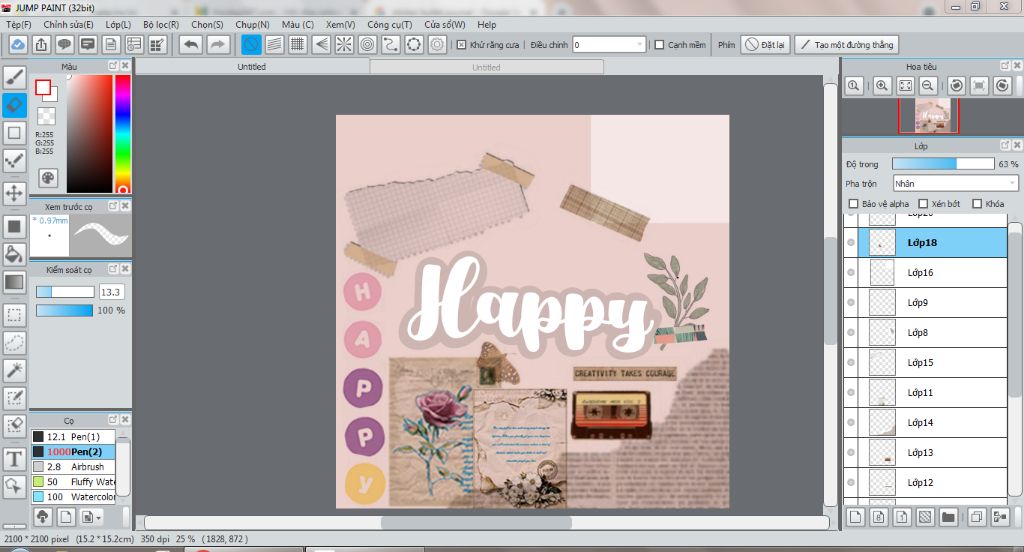Open the Pha trộn blend mode dropdown
The width and height of the screenshot is (1024, 552).
955,184
